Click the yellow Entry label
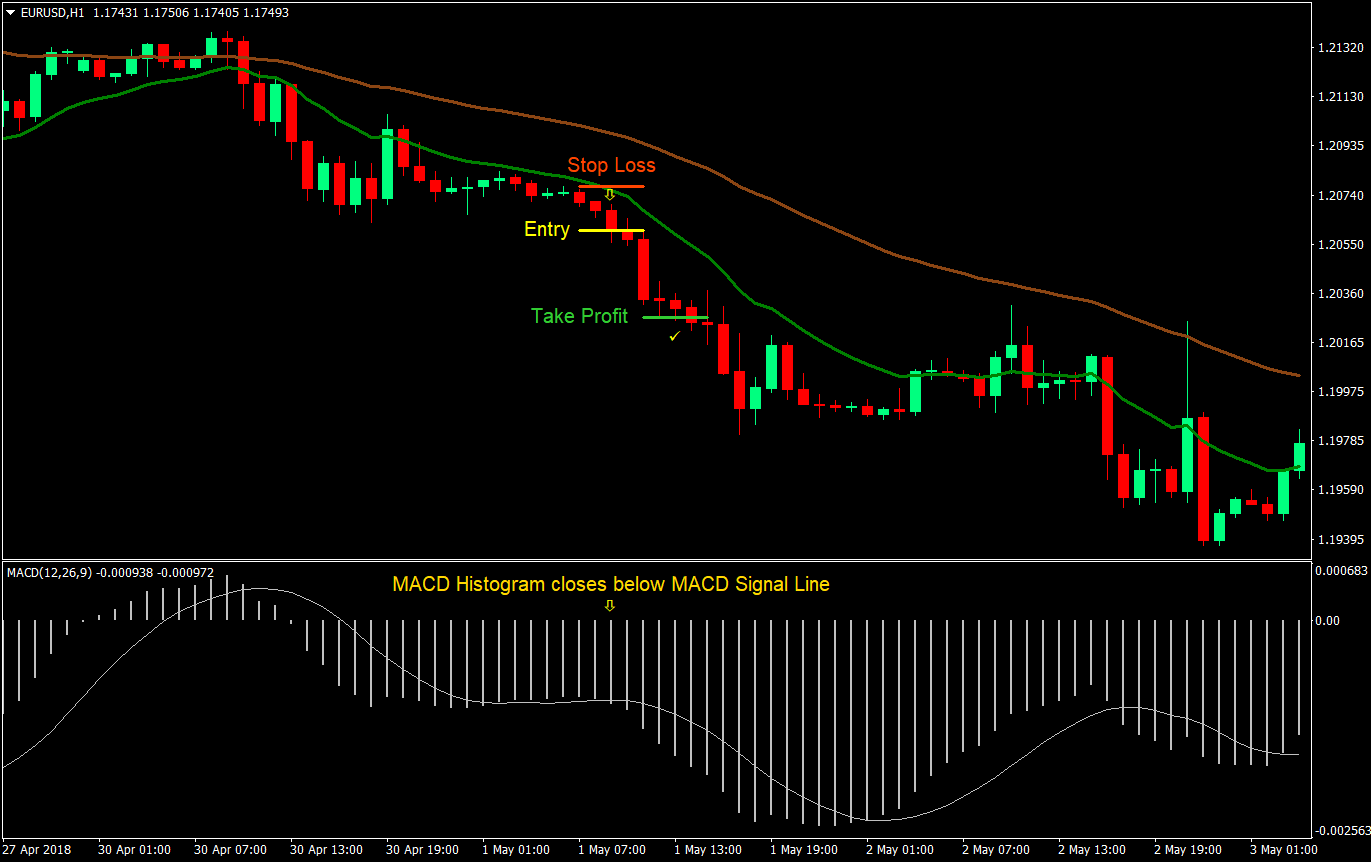Screen dimensions: 1371x862 point(547,230)
